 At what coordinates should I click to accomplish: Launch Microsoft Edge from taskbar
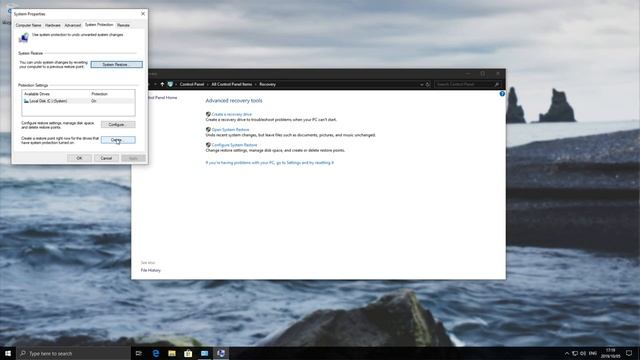tap(156, 353)
